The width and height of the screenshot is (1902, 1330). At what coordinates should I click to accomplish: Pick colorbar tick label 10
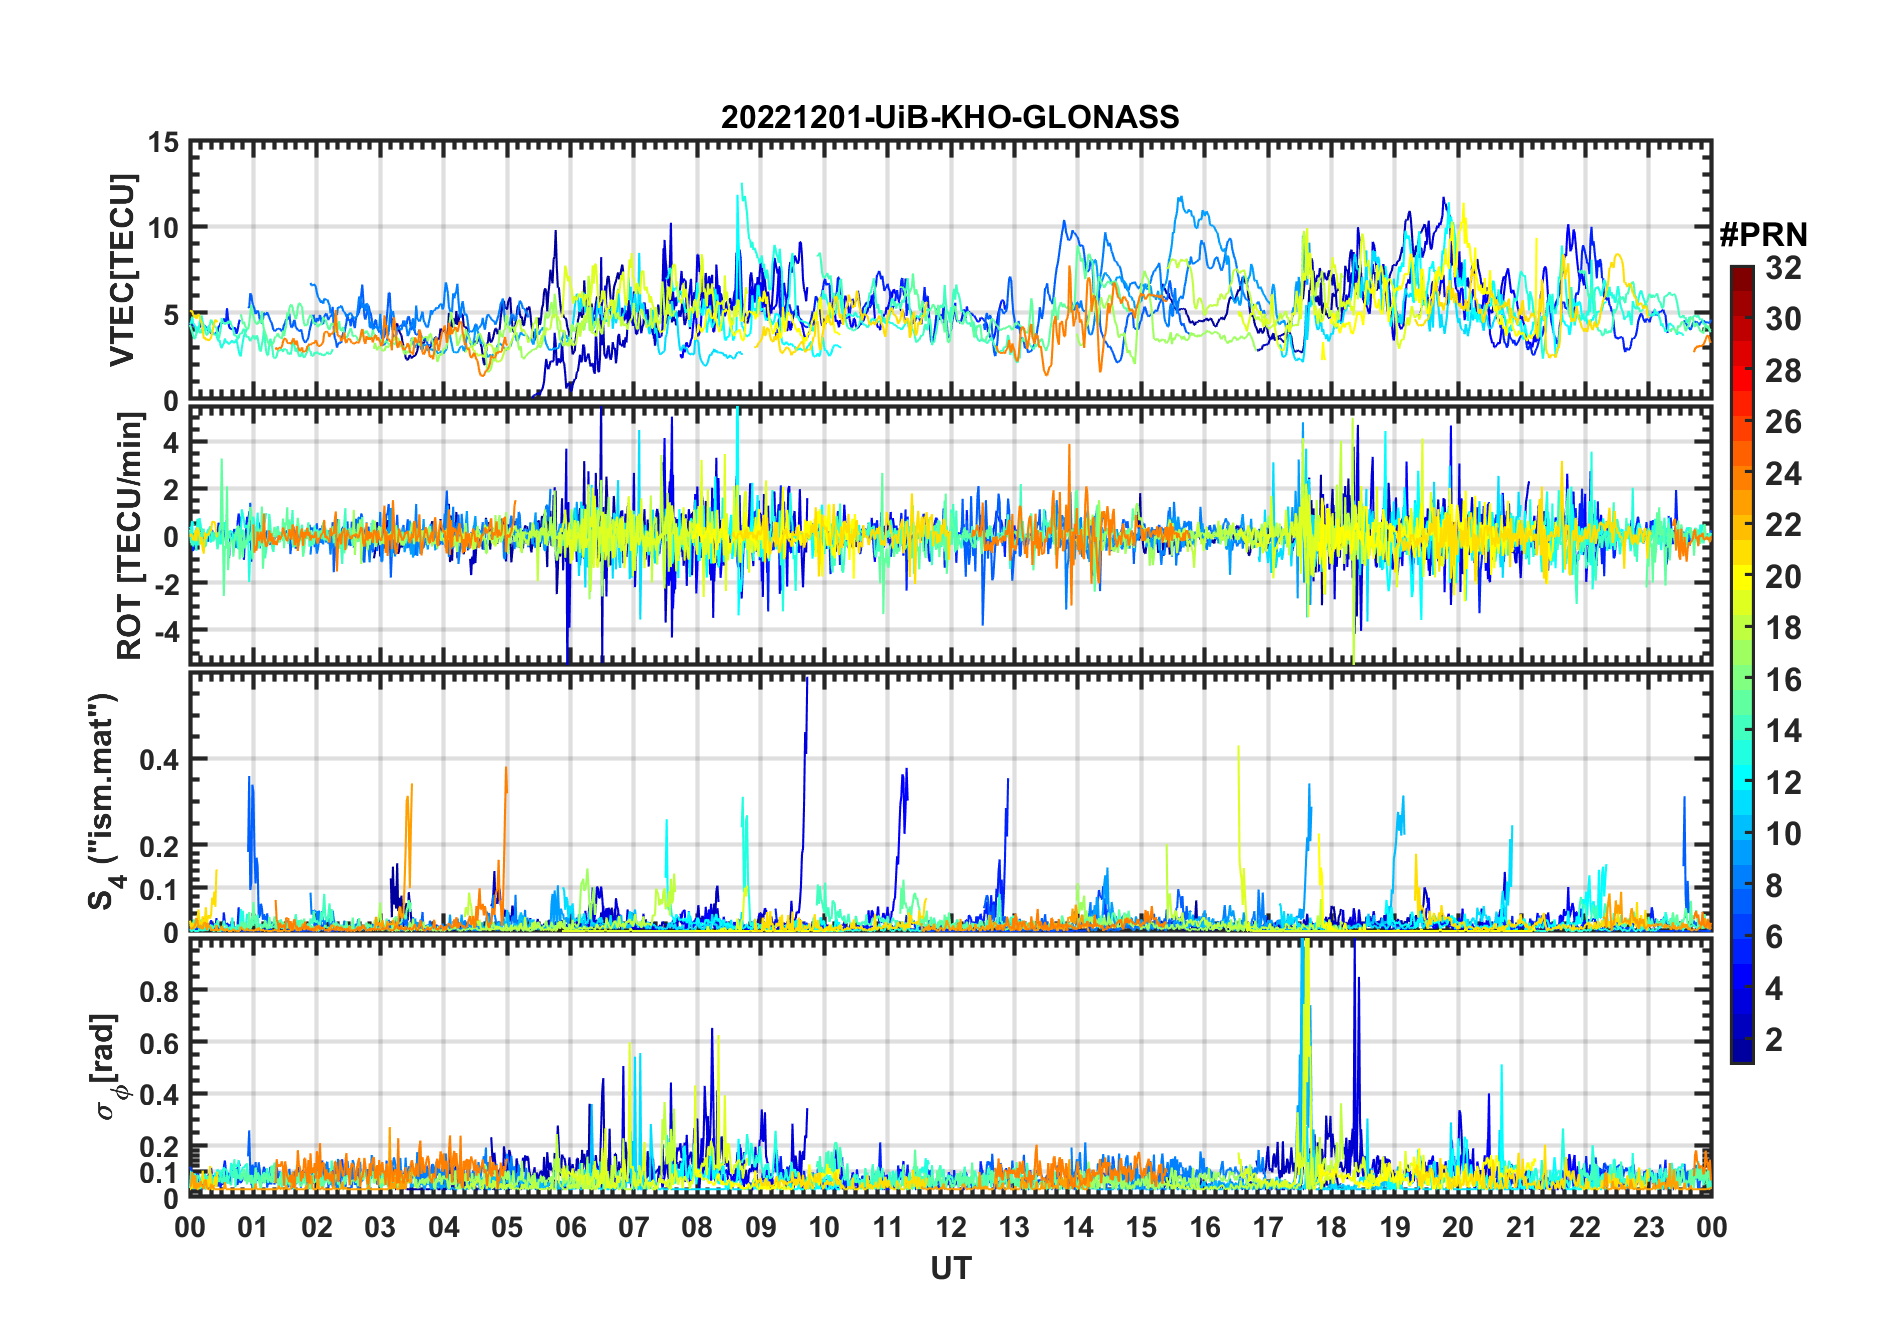(1783, 834)
